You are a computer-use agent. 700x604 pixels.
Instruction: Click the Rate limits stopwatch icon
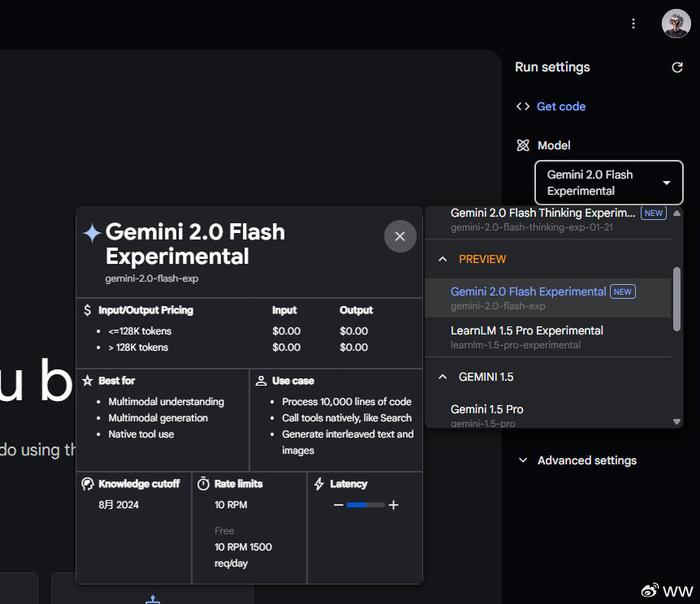[x=203, y=484]
